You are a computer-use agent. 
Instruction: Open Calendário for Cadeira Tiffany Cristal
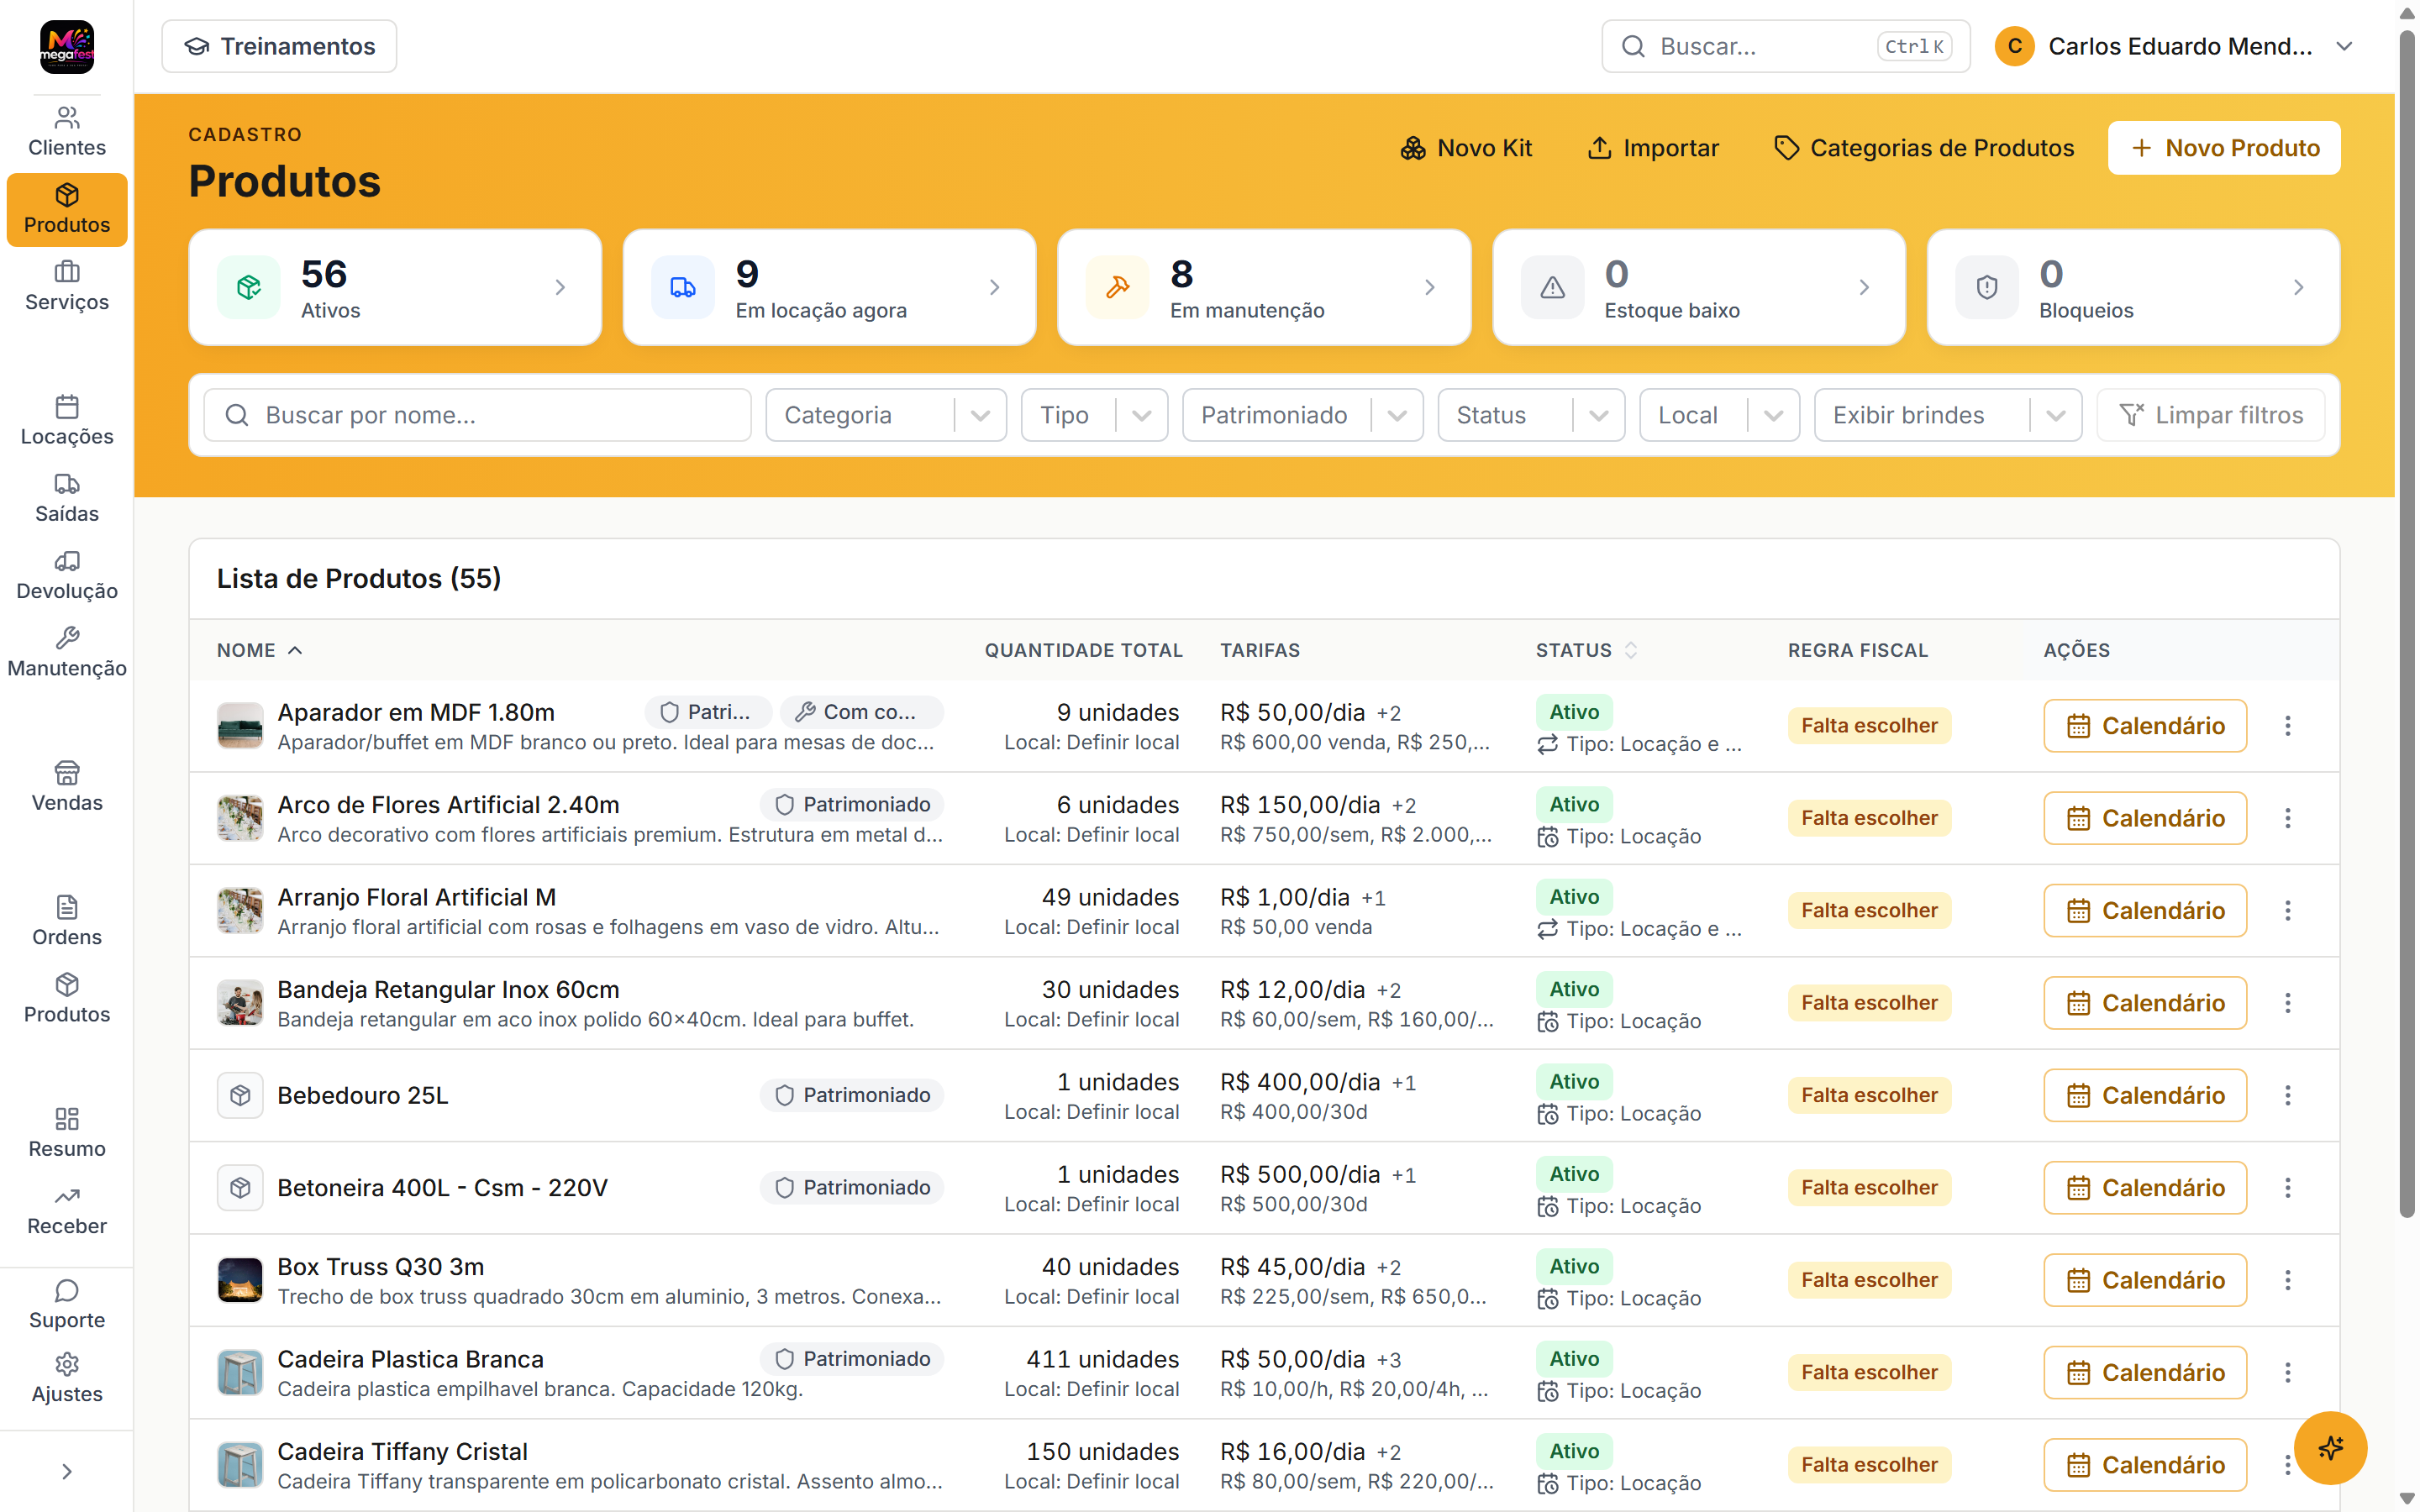point(2145,1465)
